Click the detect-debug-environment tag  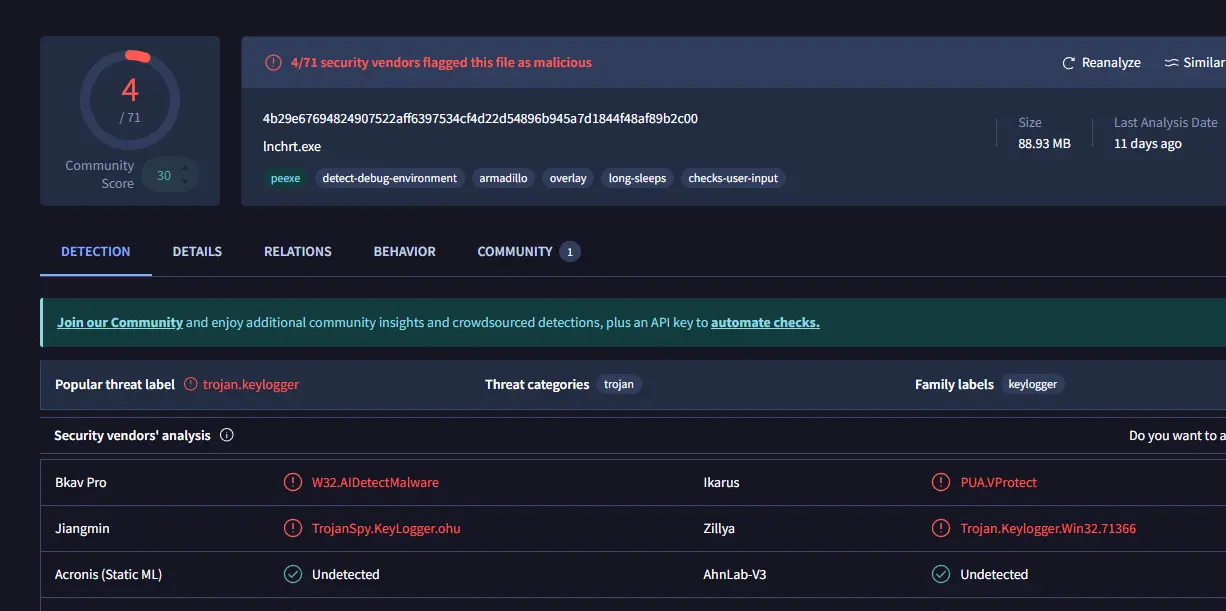pyautogui.click(x=390, y=179)
